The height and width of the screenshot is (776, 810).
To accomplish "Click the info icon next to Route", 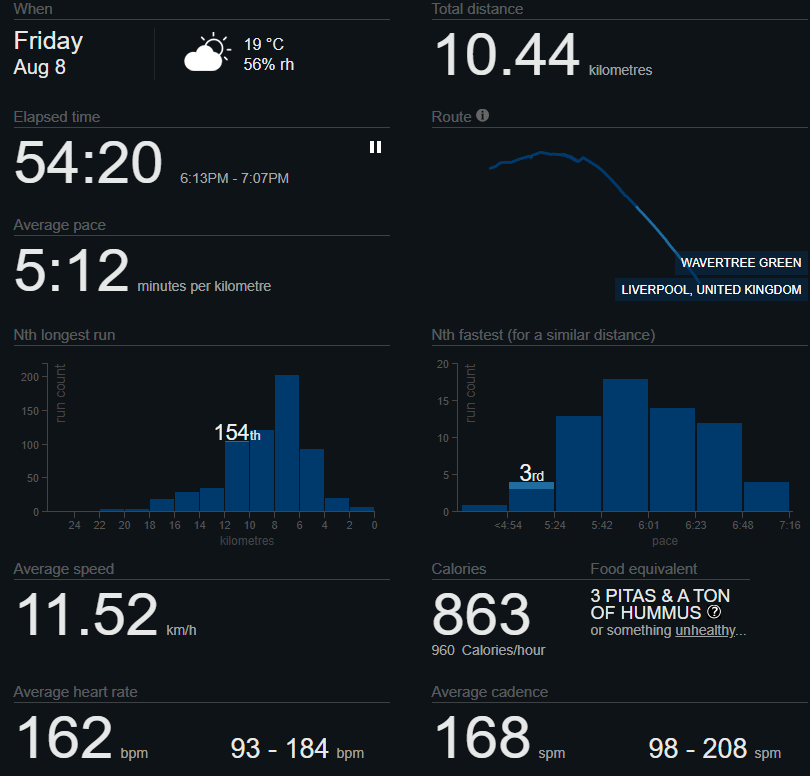I will pyautogui.click(x=483, y=116).
